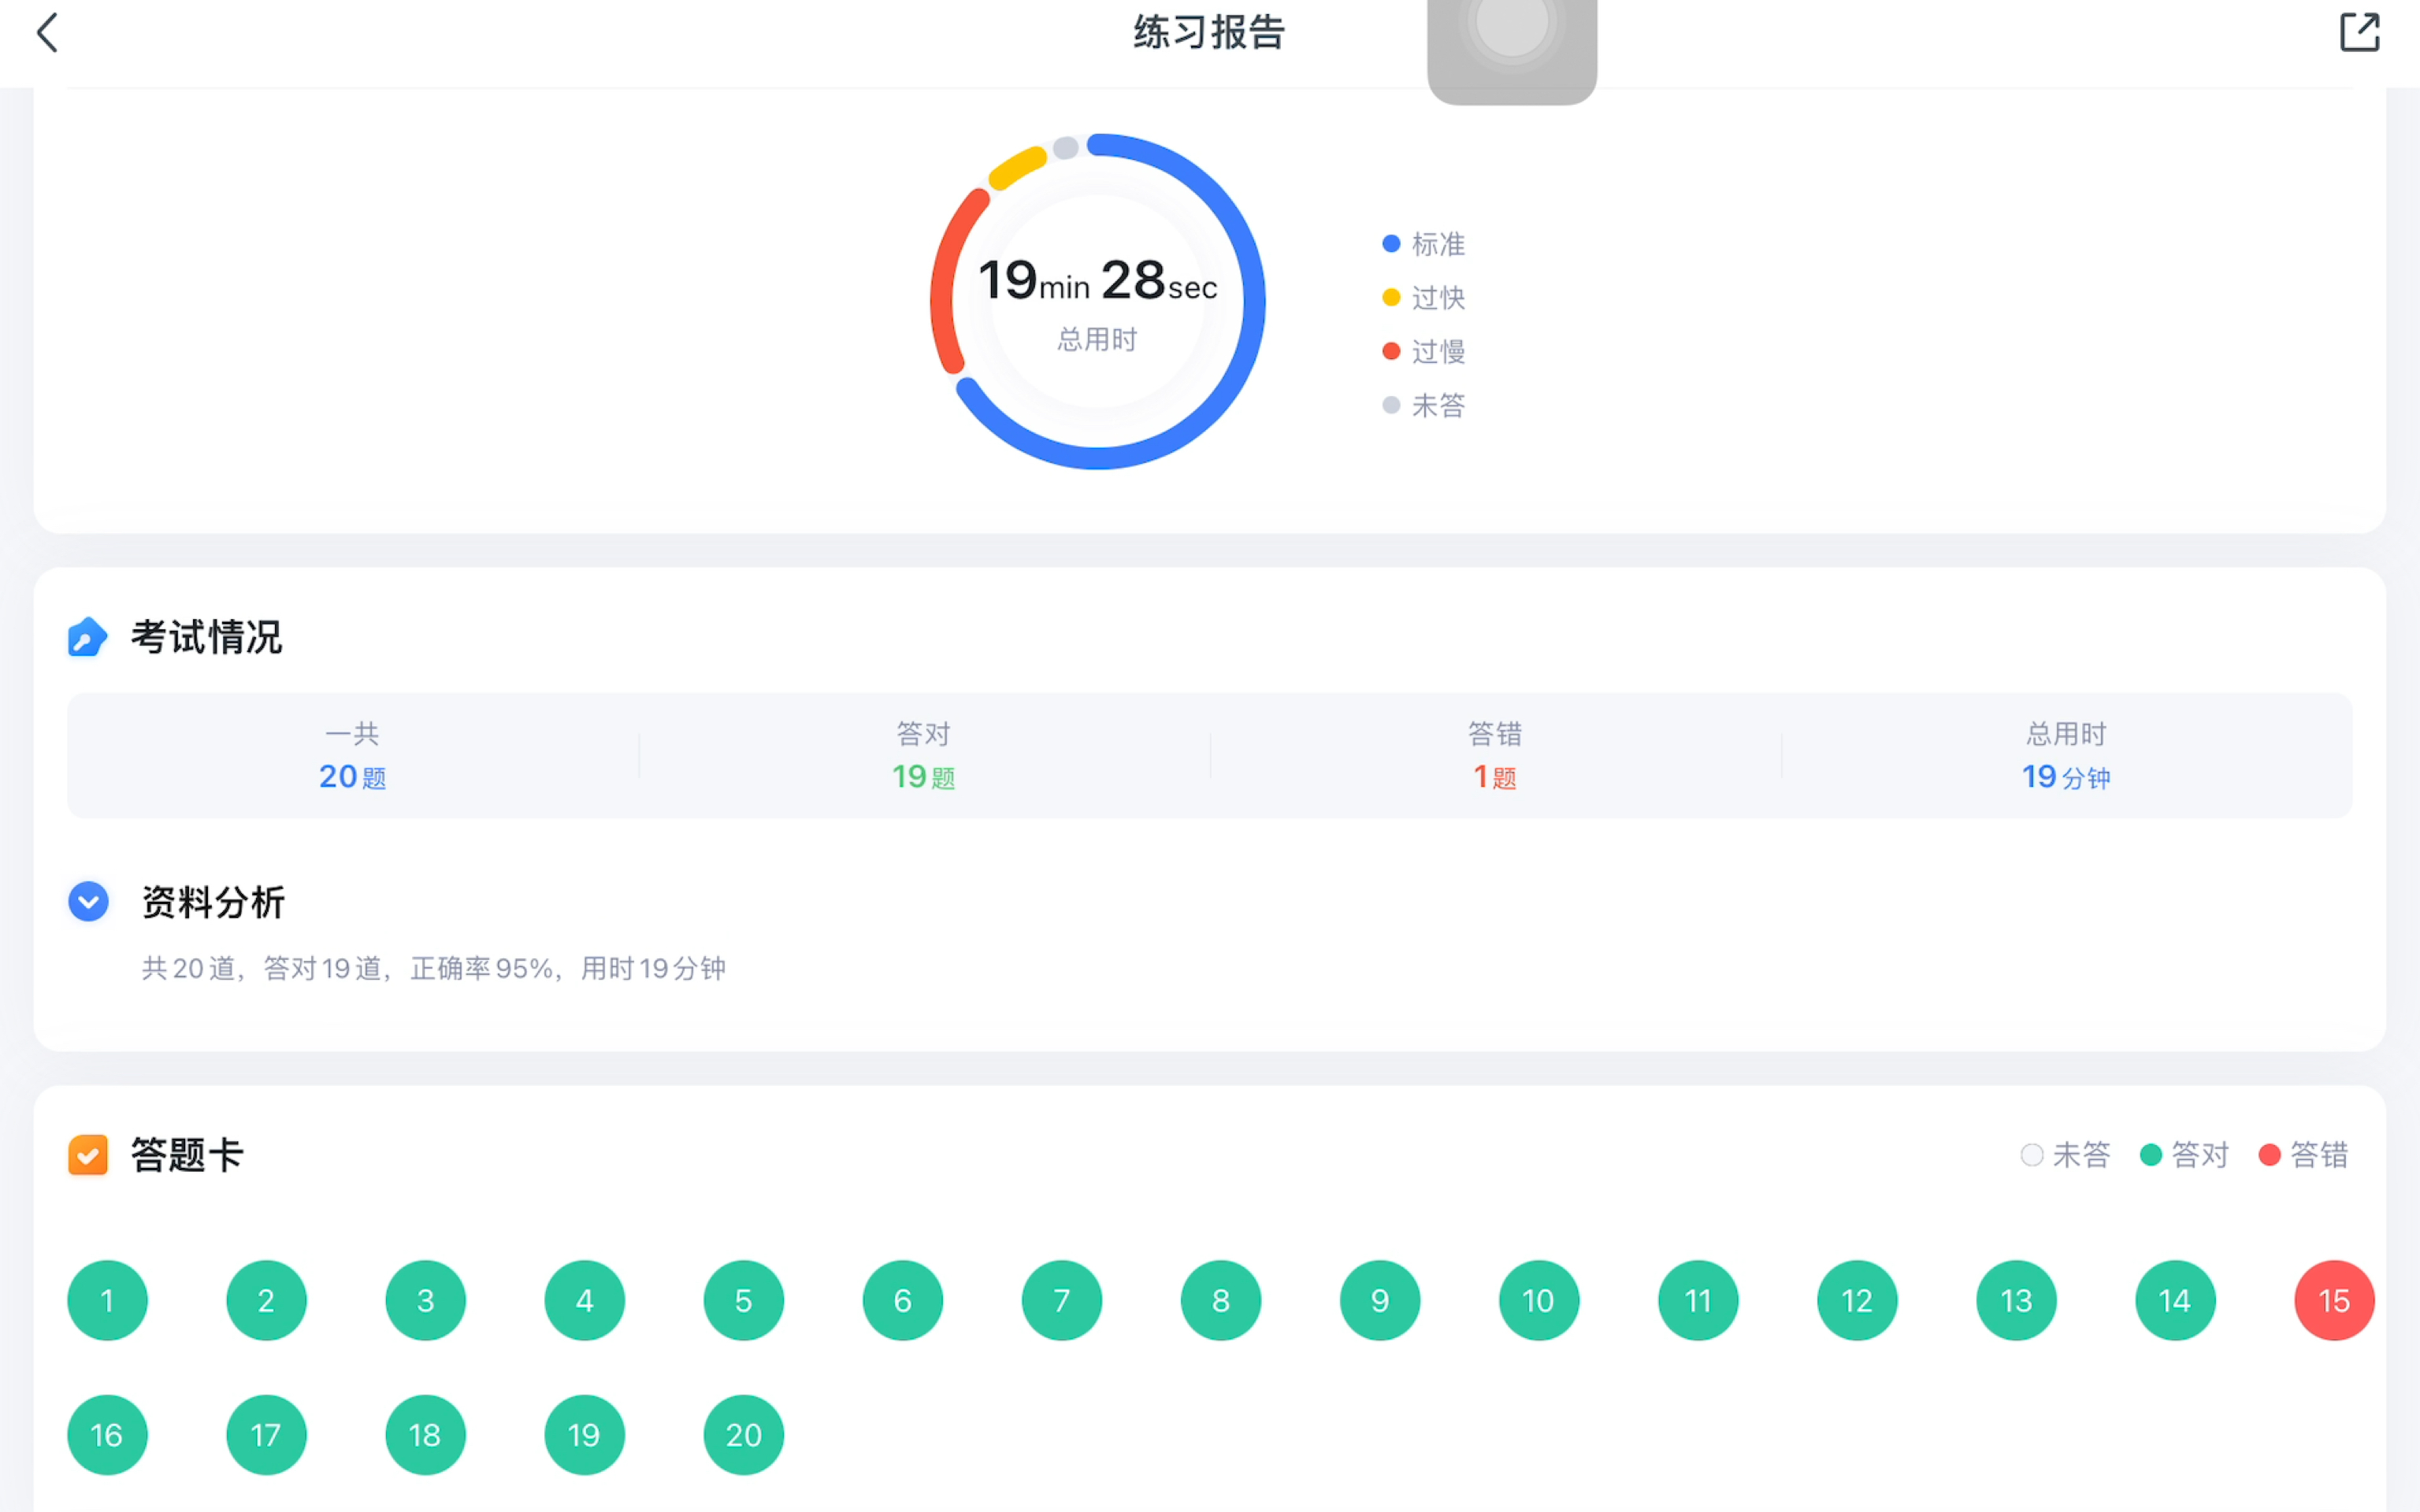Image resolution: width=2420 pixels, height=1512 pixels.
Task: Open question 8 on the answer card
Action: pos(1220,1300)
